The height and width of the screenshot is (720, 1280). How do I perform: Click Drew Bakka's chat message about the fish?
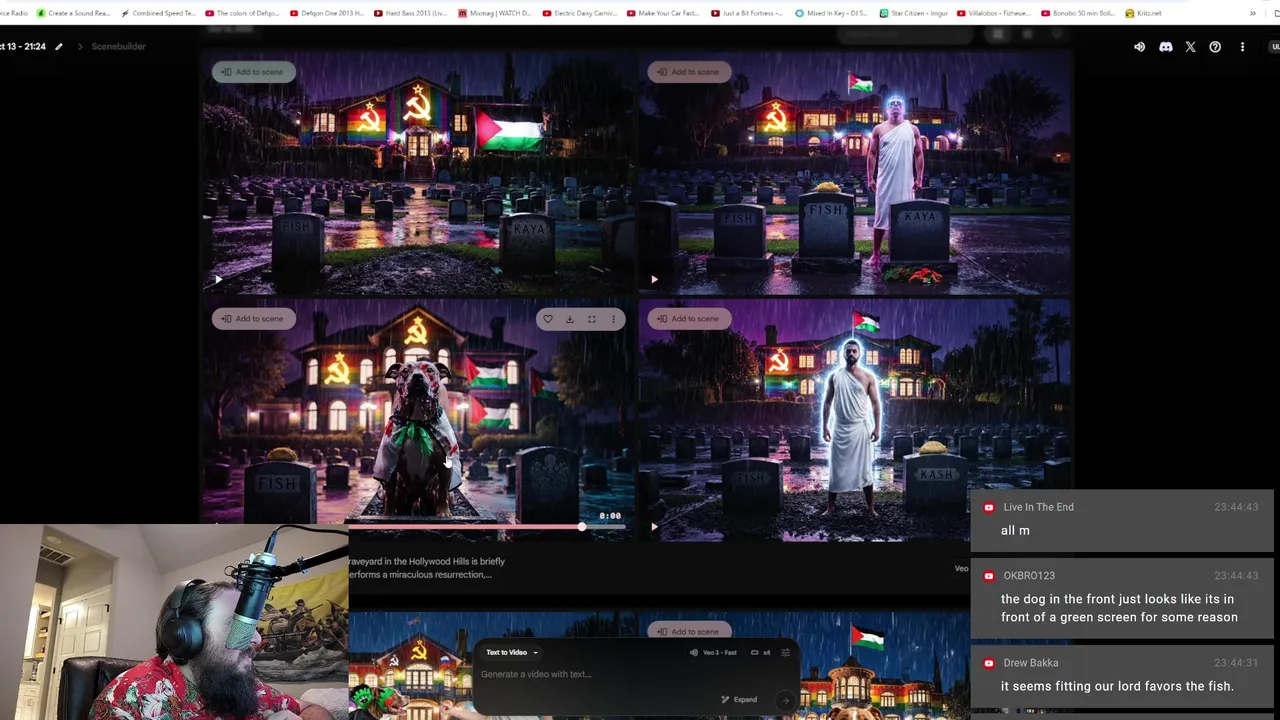(1117, 686)
